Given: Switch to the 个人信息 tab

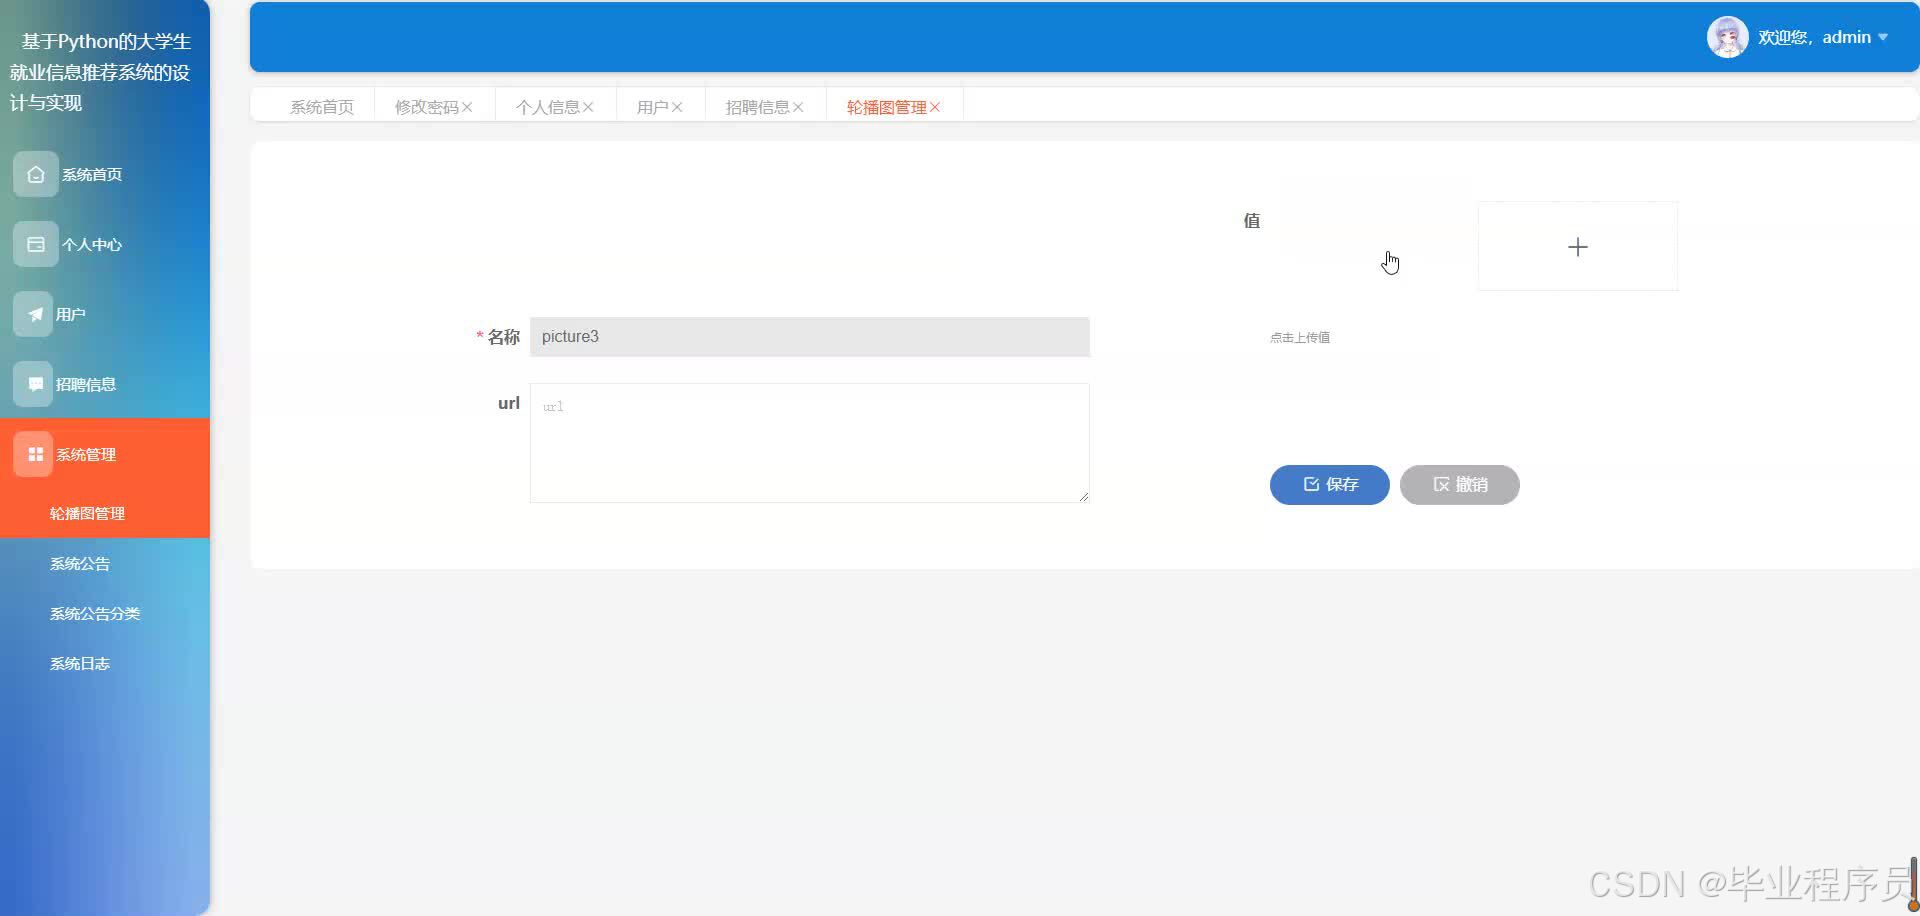Looking at the screenshot, I should click(548, 107).
